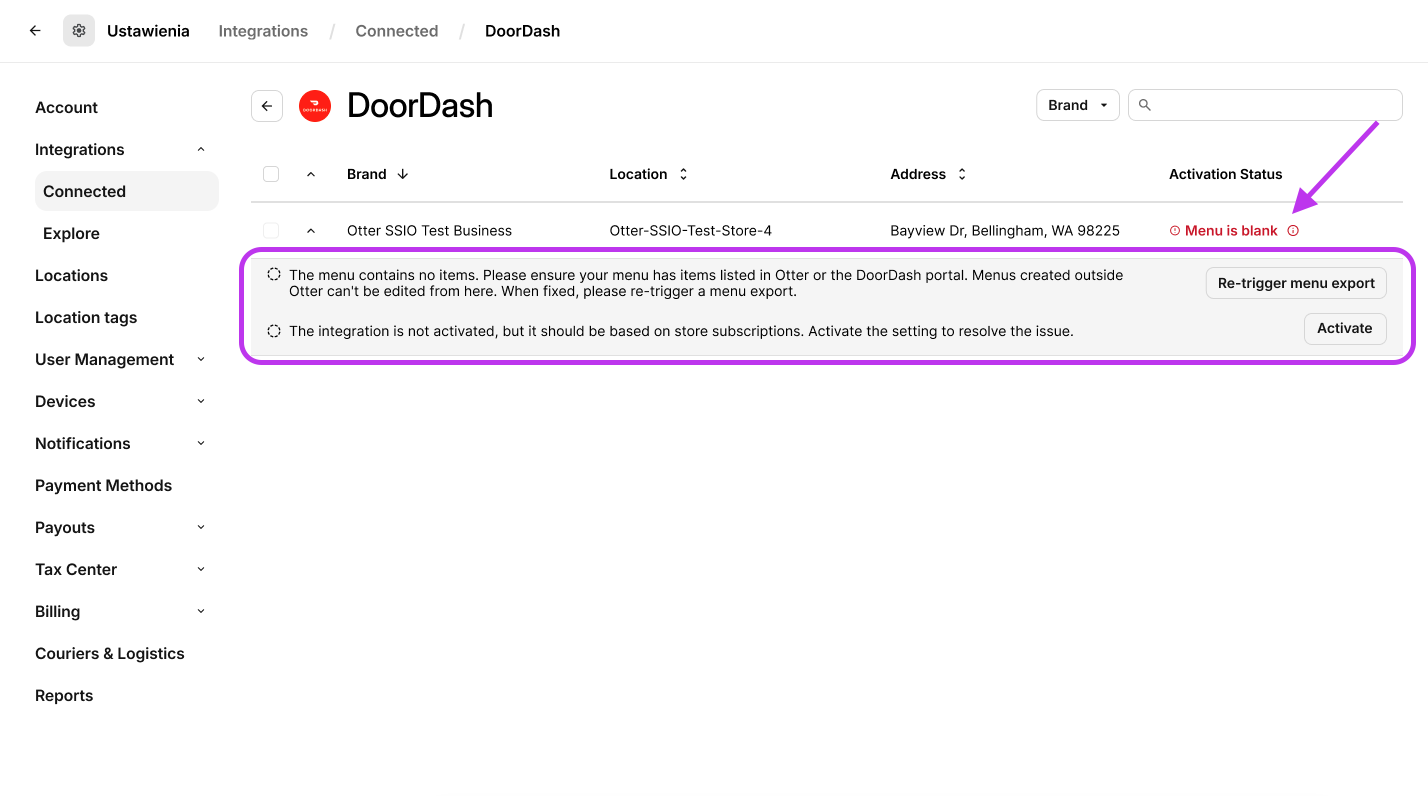This screenshot has width=1428, height=796.
Task: Check the Otter SSIO Test Business row checkbox
Action: [x=271, y=231]
